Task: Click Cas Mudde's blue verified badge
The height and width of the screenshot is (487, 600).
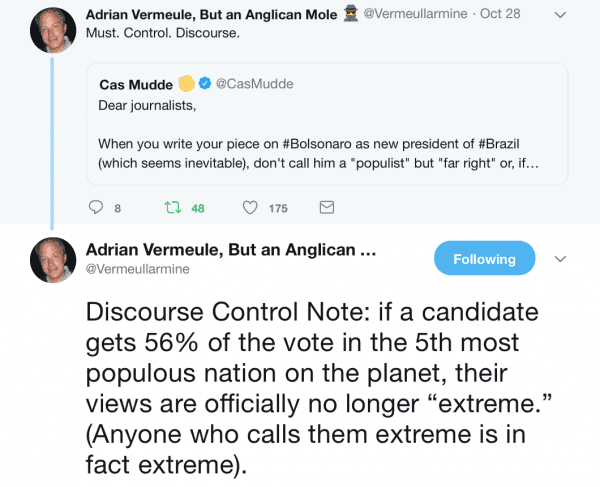Action: tap(205, 84)
